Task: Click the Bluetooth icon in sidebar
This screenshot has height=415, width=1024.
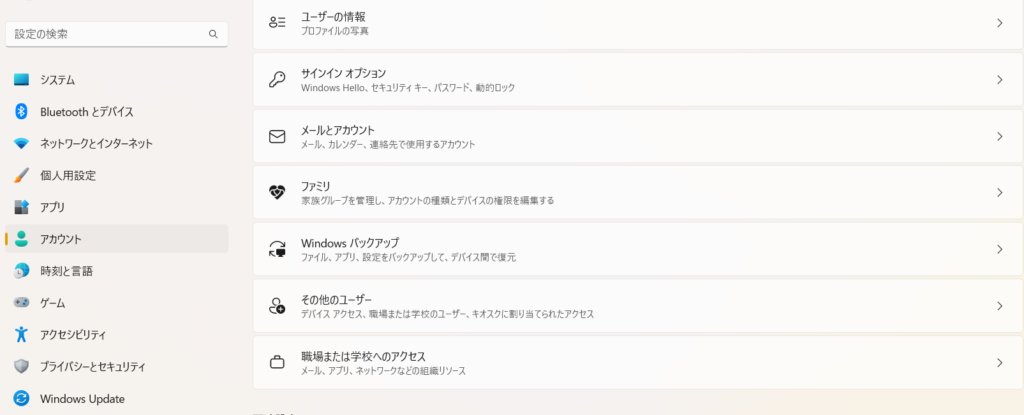Action: pyautogui.click(x=21, y=112)
